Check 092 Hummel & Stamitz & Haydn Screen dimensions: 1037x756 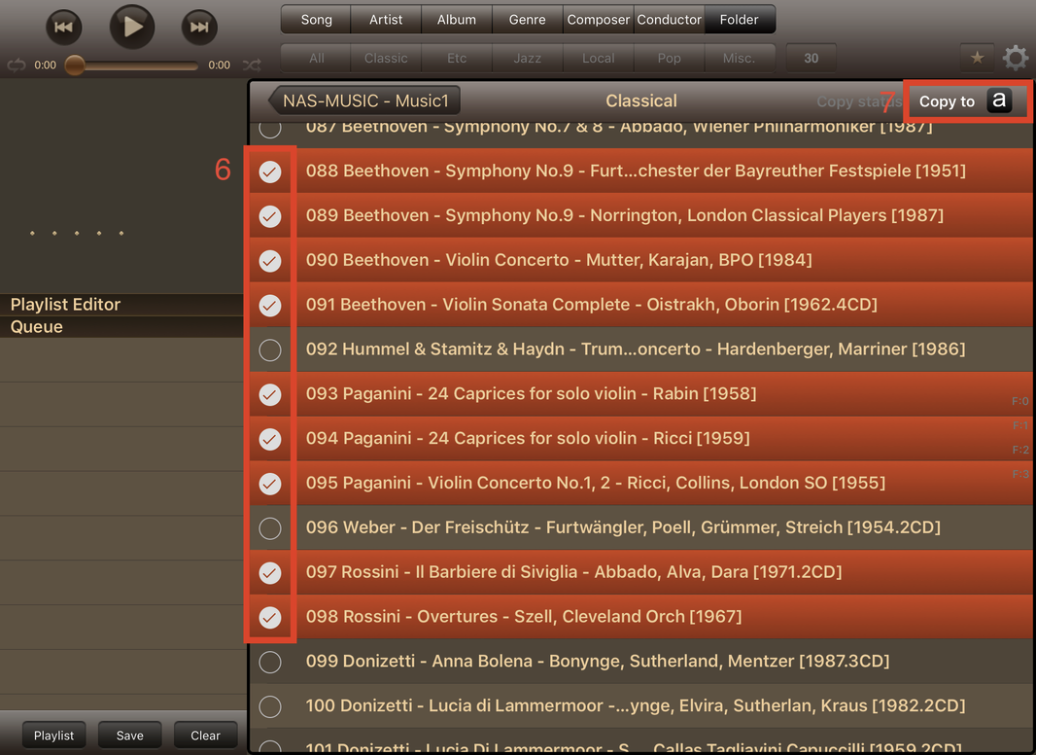point(270,350)
